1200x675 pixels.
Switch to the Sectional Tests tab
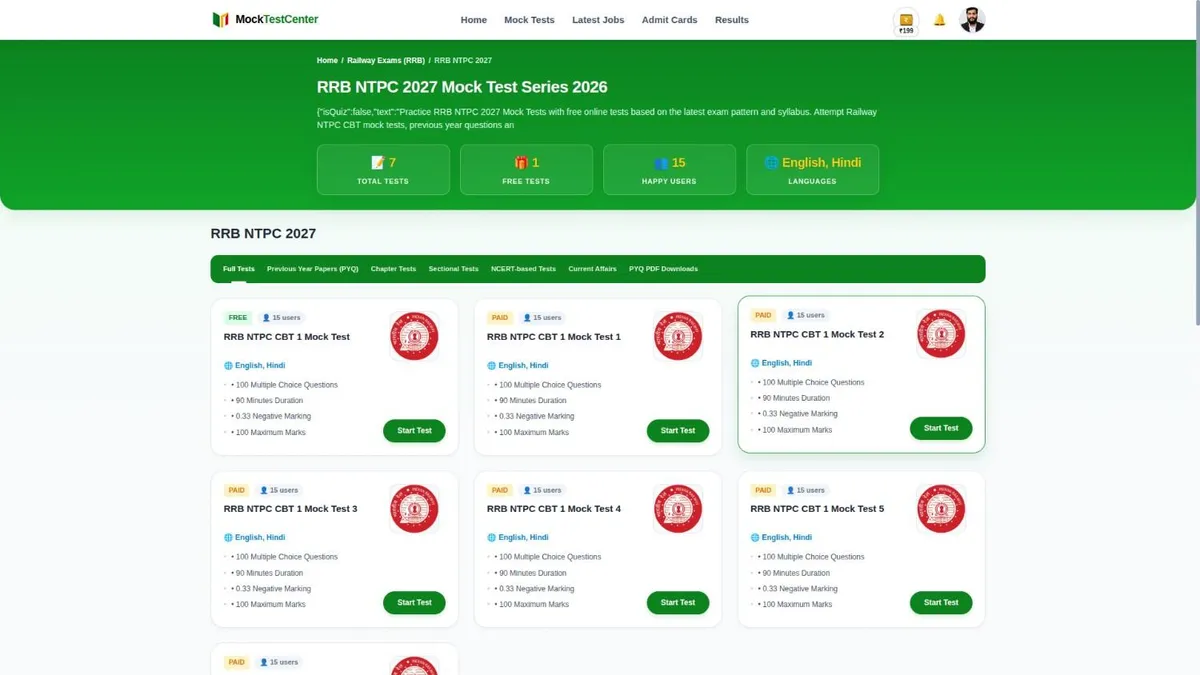point(454,269)
